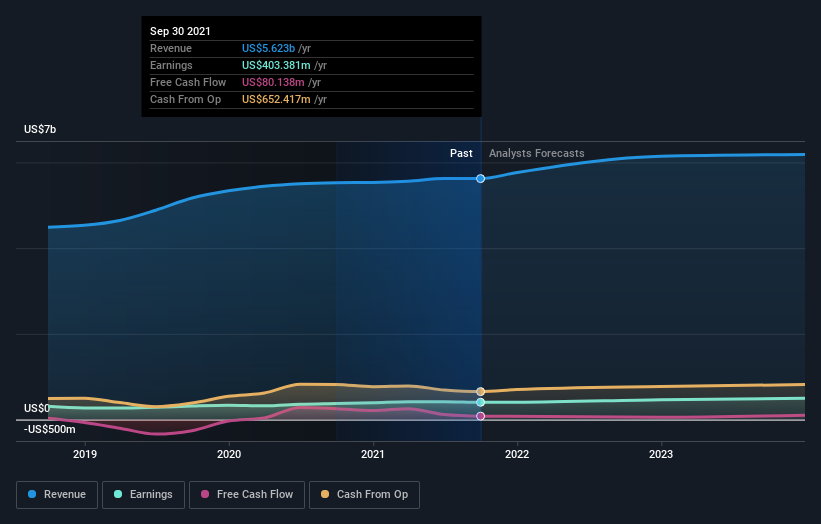Click the US$403.381m earnings value
The image size is (821, 524).
(x=276, y=65)
